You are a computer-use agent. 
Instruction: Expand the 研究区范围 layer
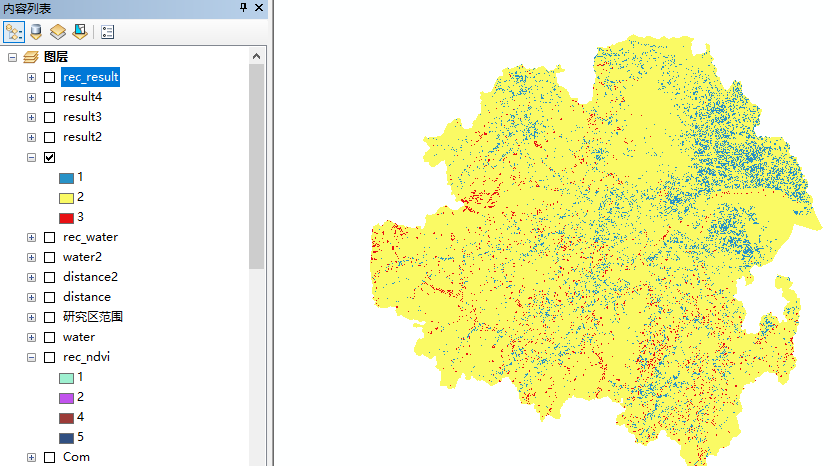coord(31,317)
